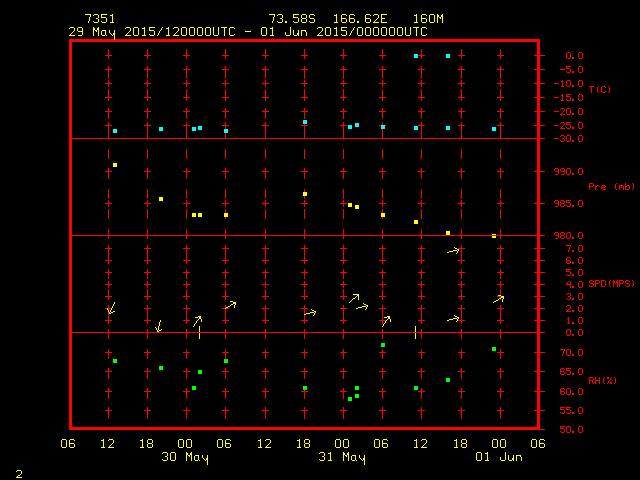Screen dimensions: 640x480
Task: Click the station ID 7351 in header
Action: [99, 19]
